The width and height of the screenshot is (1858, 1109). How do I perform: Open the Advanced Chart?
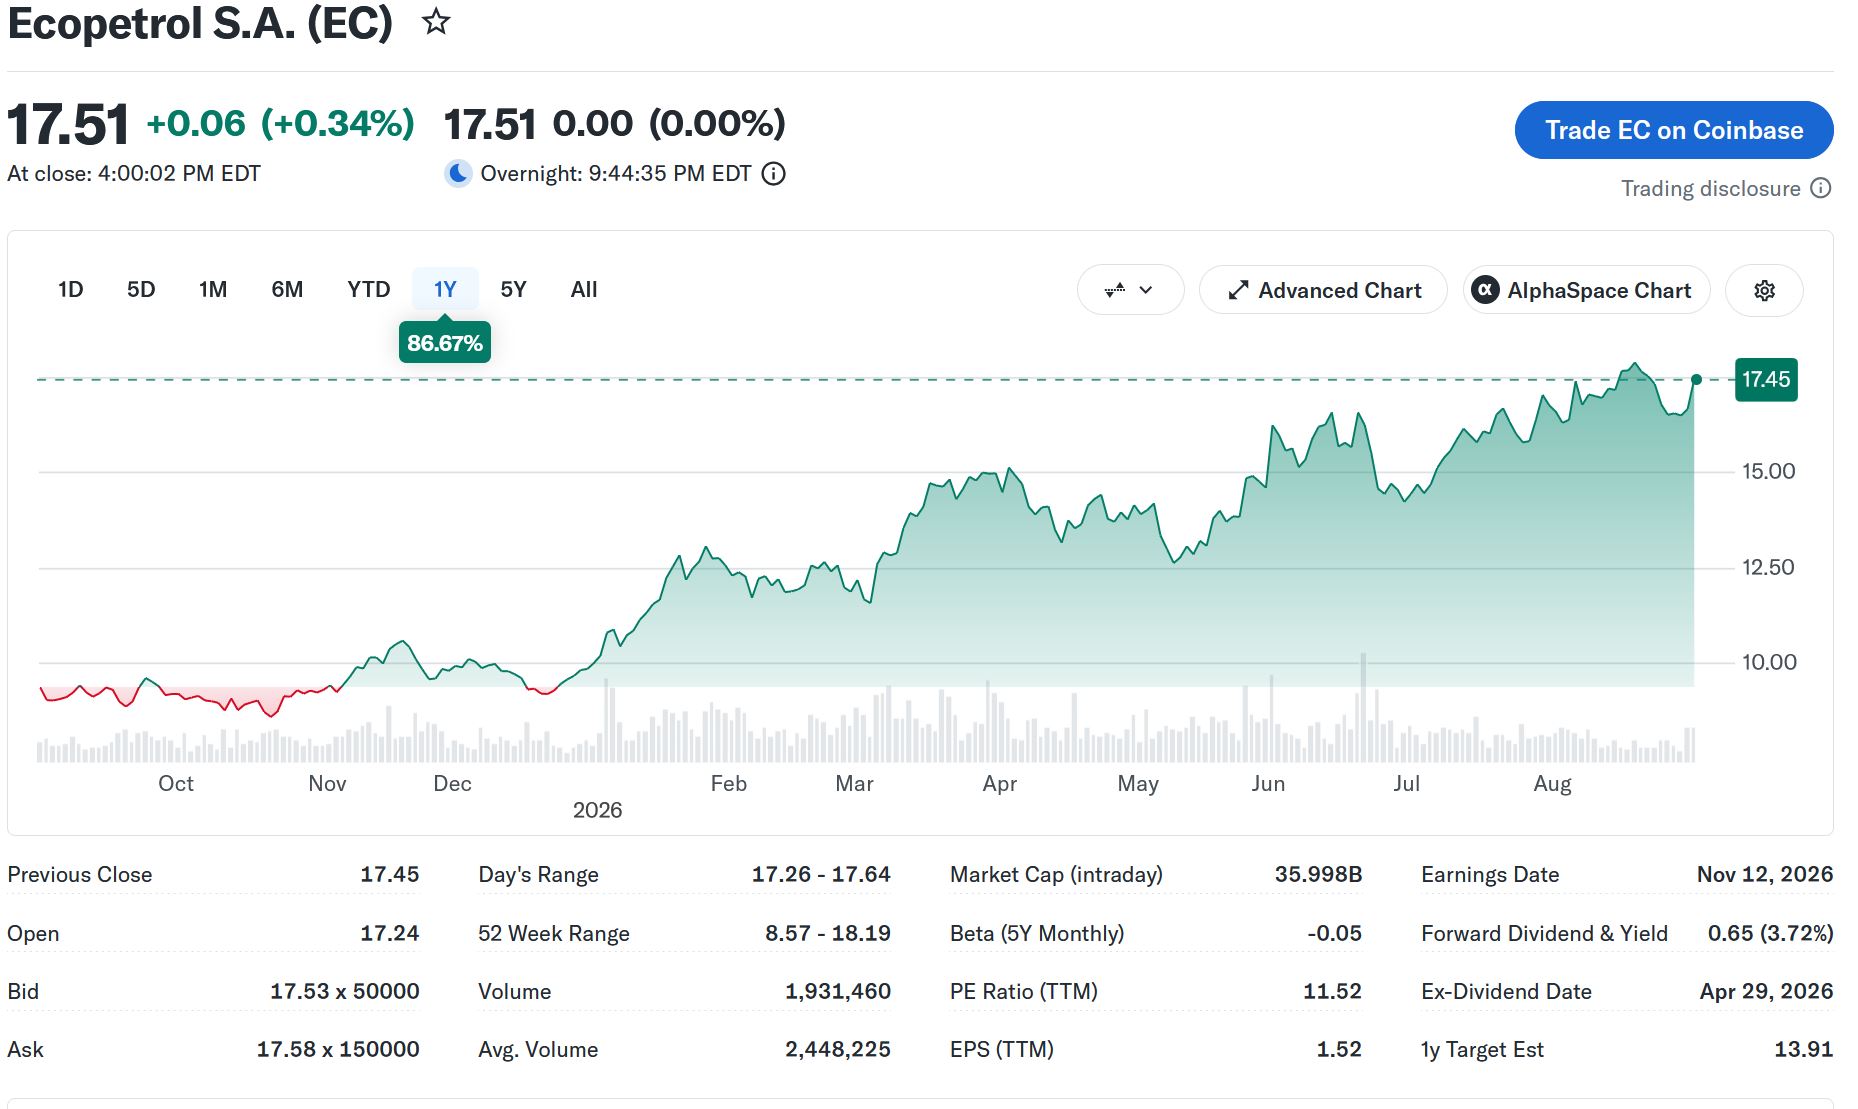[x=1323, y=290]
